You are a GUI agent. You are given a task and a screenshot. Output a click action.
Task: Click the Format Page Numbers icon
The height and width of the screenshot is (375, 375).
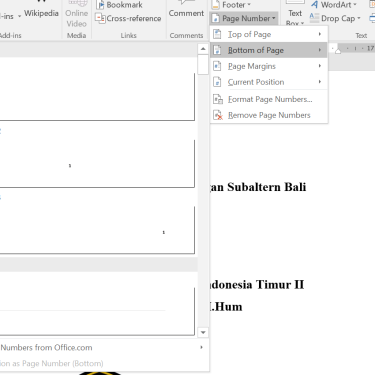218,99
